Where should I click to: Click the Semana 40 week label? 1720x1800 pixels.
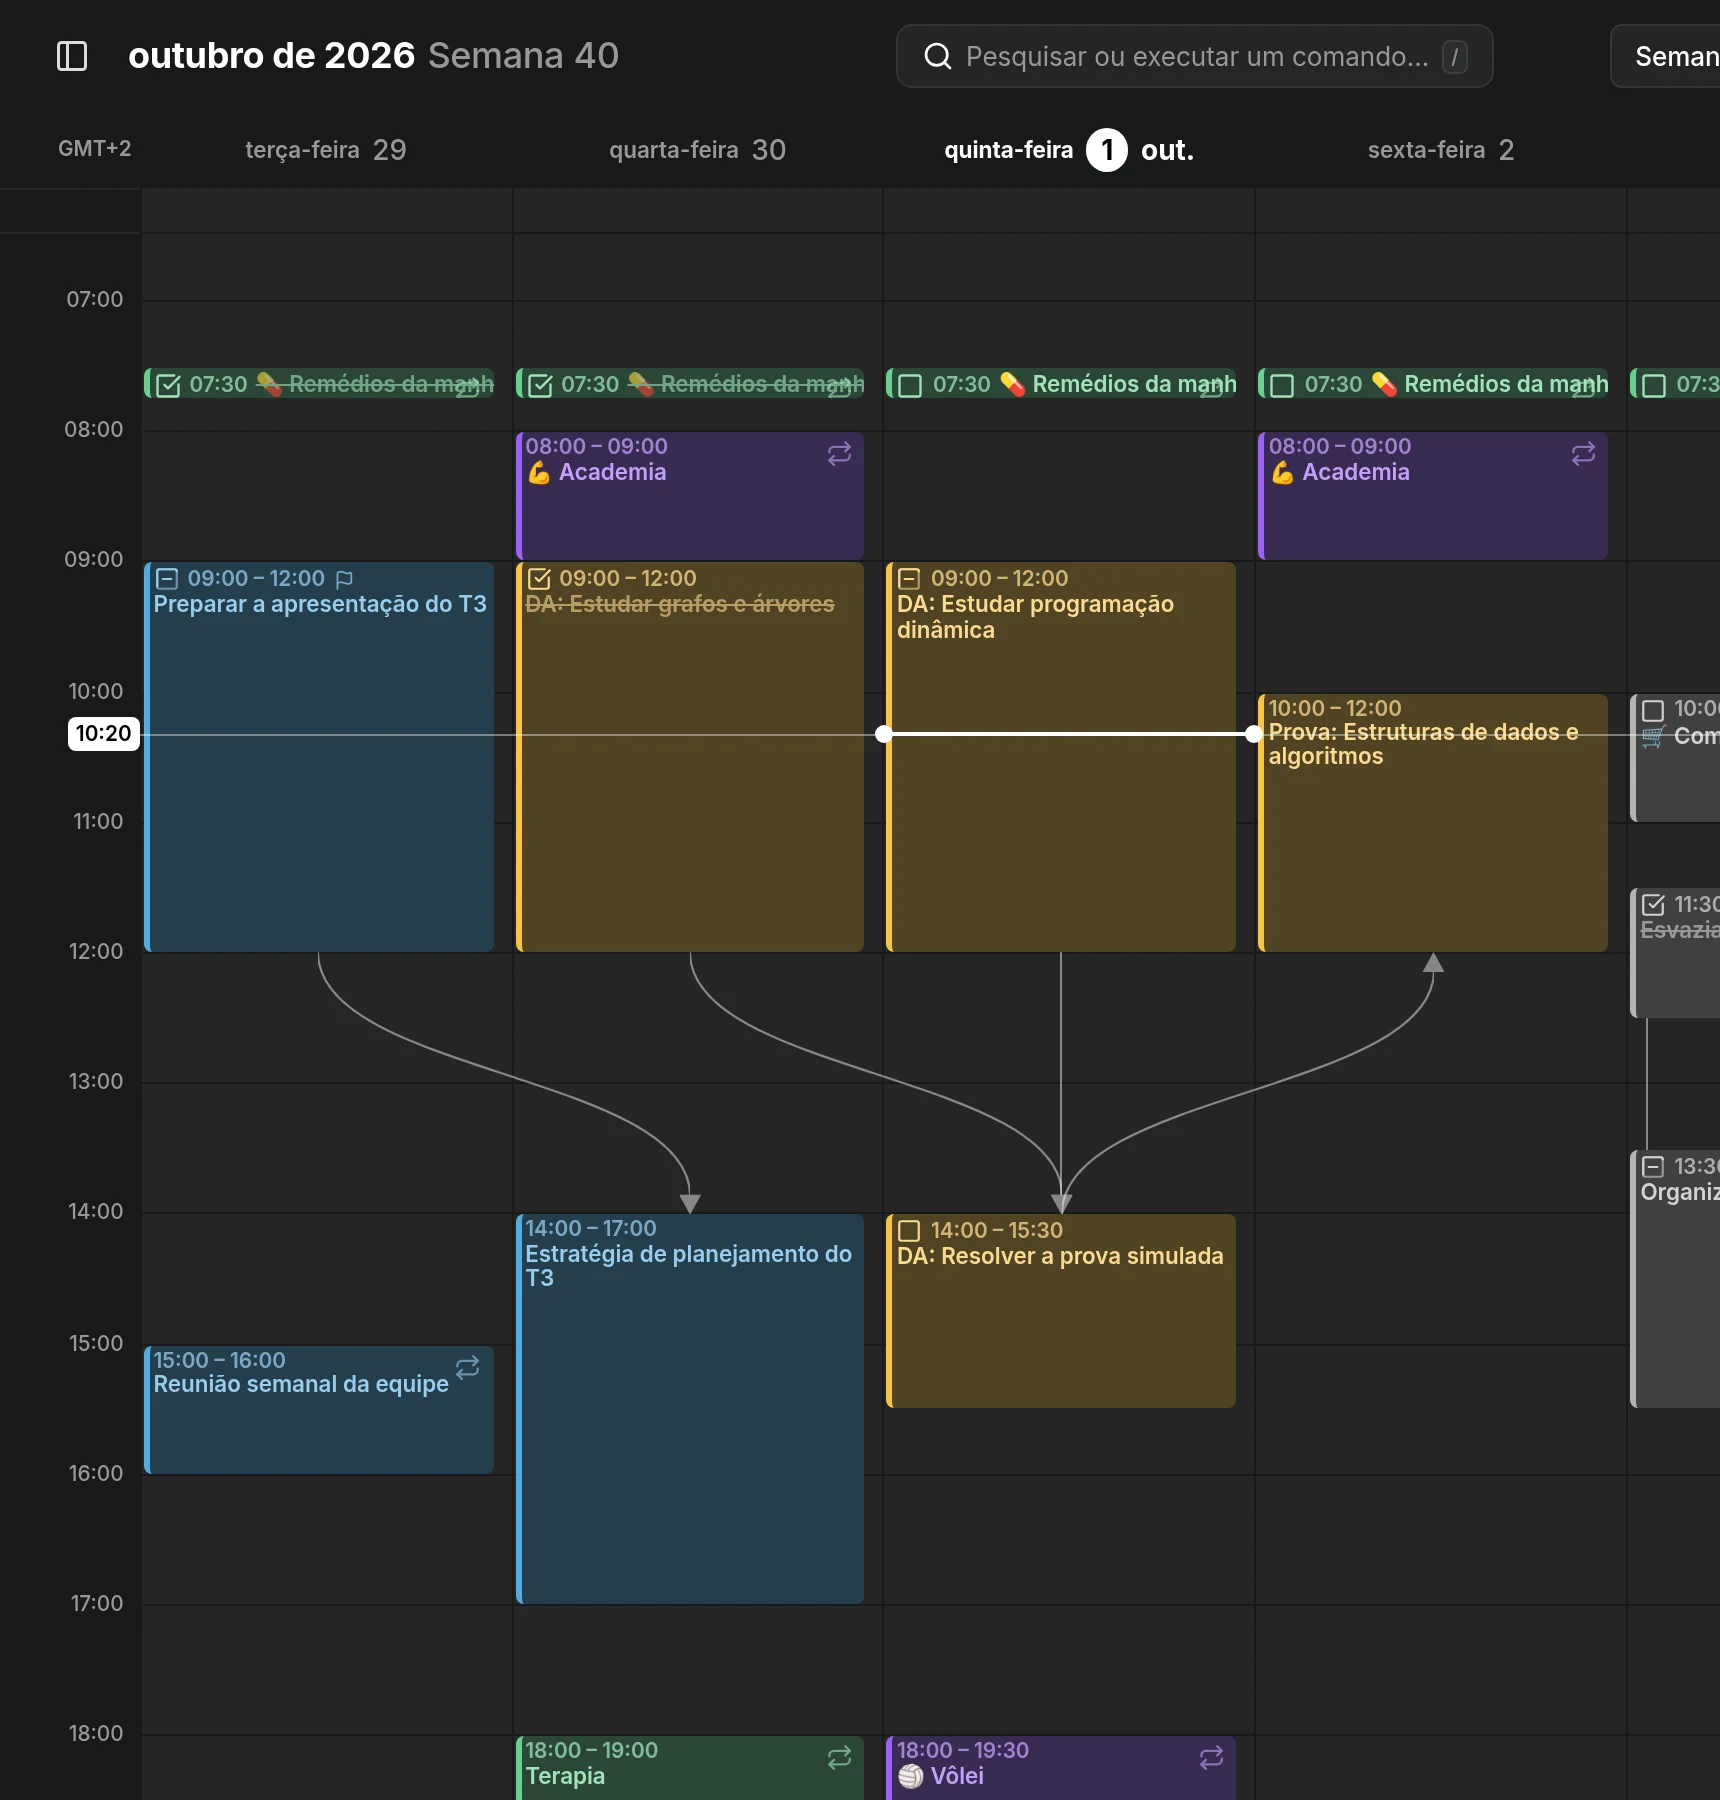click(x=524, y=56)
